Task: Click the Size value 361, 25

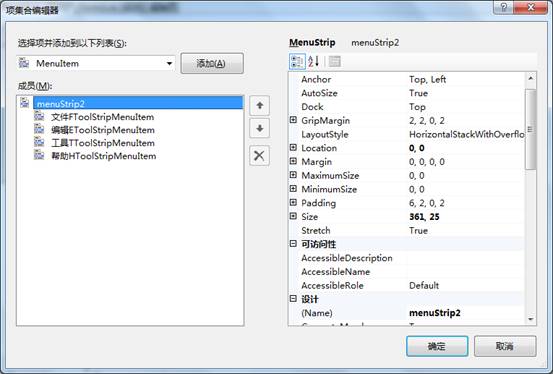Action: click(x=424, y=217)
